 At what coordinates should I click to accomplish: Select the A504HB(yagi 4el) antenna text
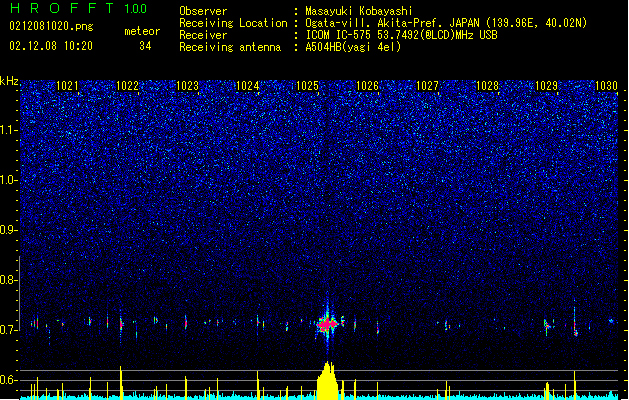[353, 47]
